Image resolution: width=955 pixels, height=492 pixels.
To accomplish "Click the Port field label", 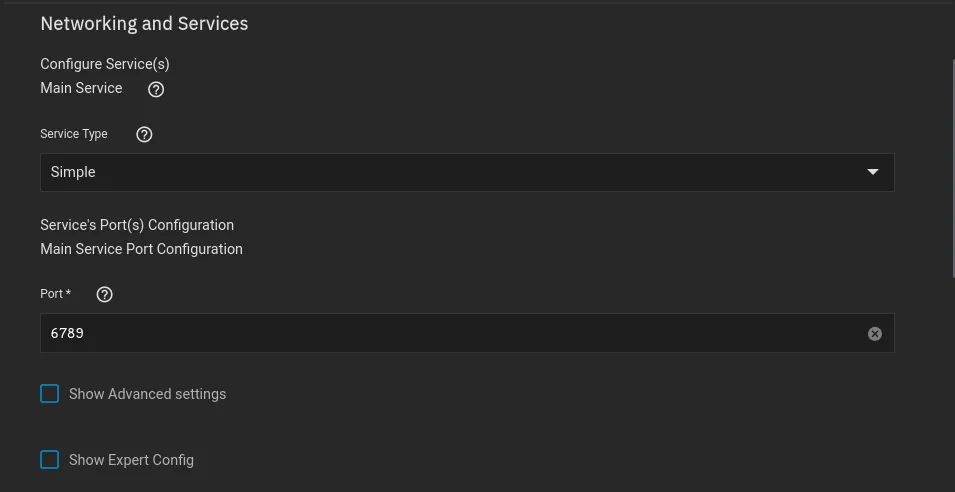I will 55,294.
